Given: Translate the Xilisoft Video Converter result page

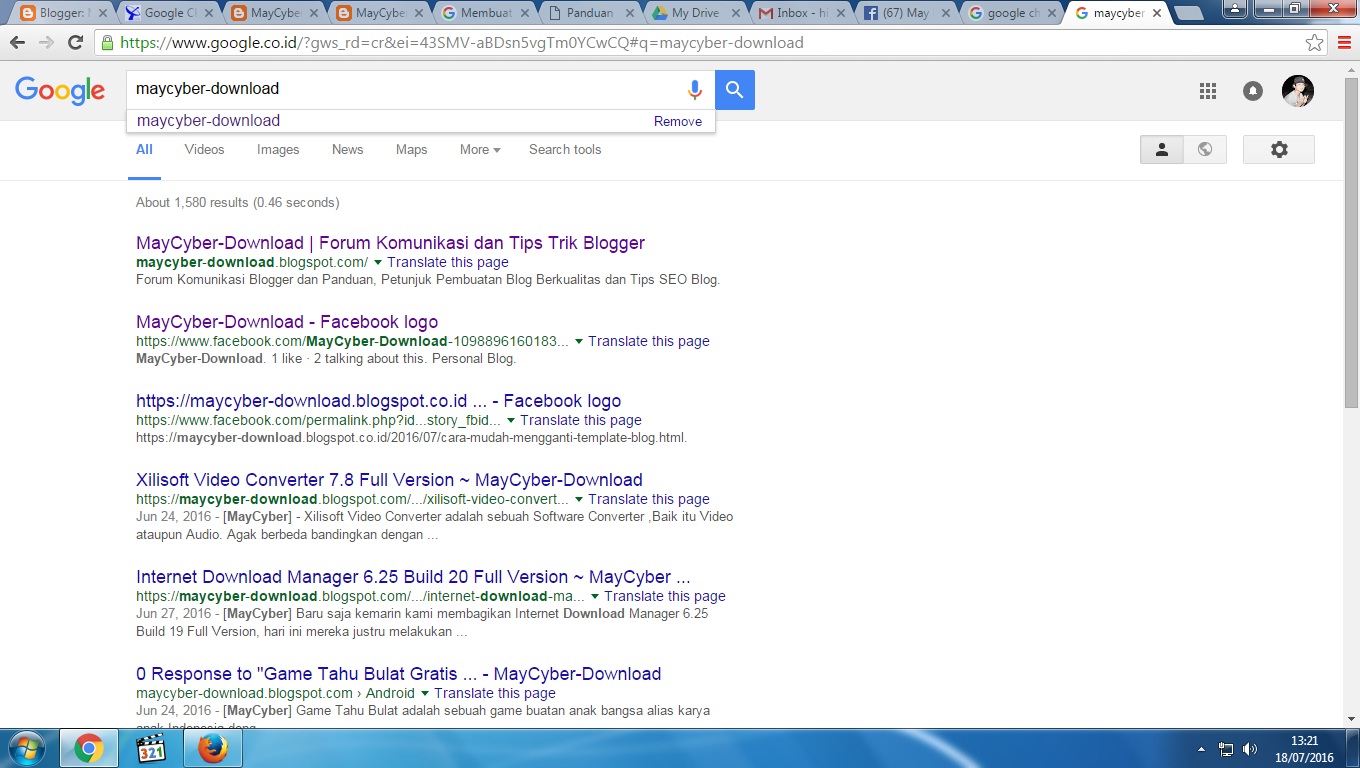Looking at the screenshot, I should tap(649, 500).
